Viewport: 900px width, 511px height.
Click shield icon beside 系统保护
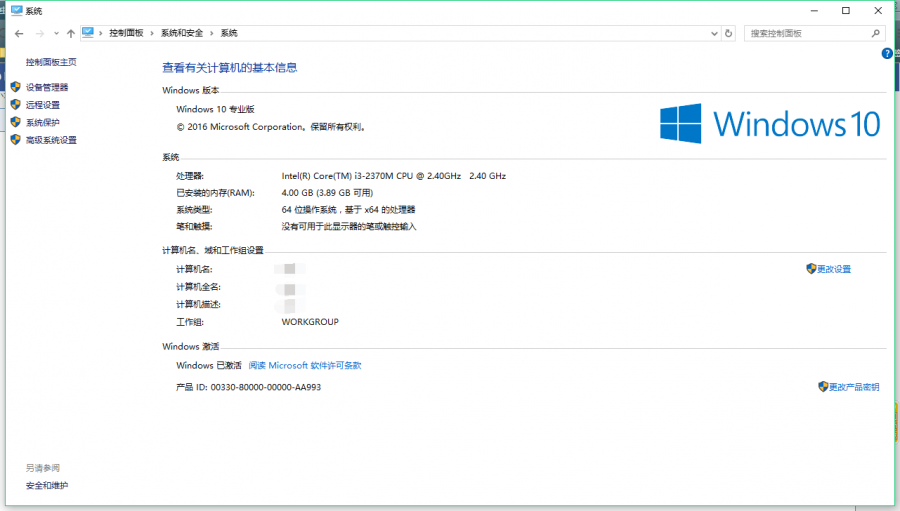15,122
